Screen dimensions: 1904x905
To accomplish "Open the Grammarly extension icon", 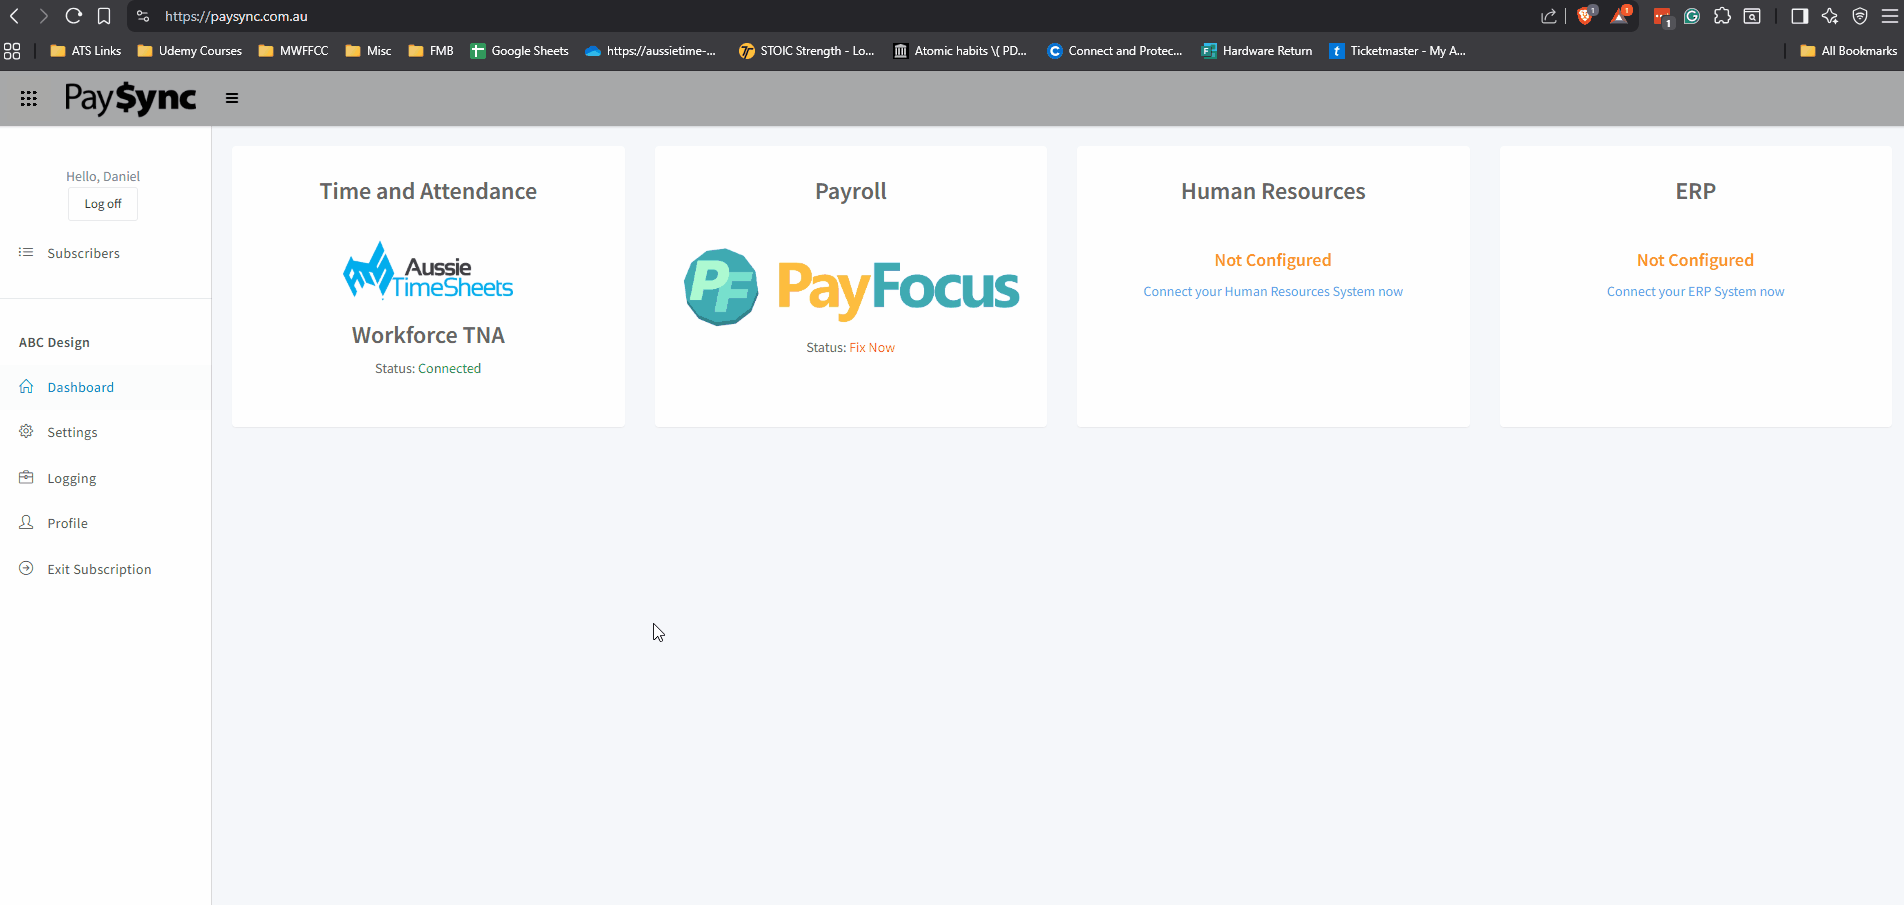I will (1692, 16).
